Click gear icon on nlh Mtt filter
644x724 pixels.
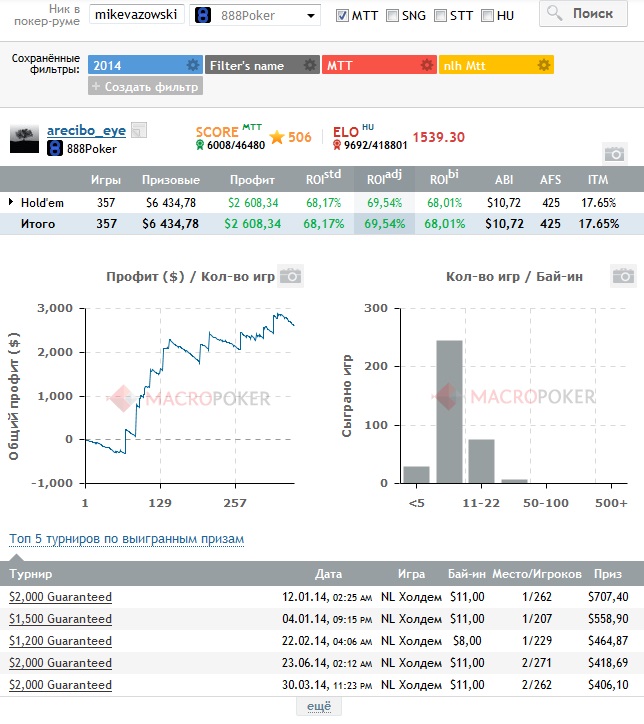(544, 65)
